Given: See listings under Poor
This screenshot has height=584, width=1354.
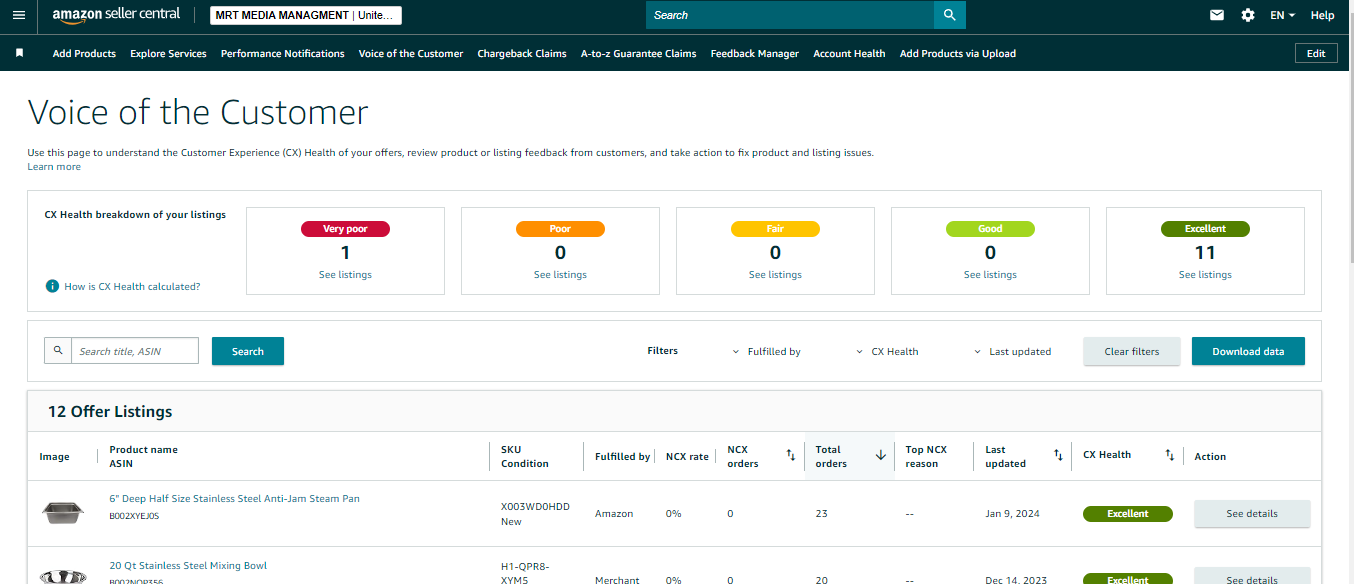Looking at the screenshot, I should (x=560, y=274).
